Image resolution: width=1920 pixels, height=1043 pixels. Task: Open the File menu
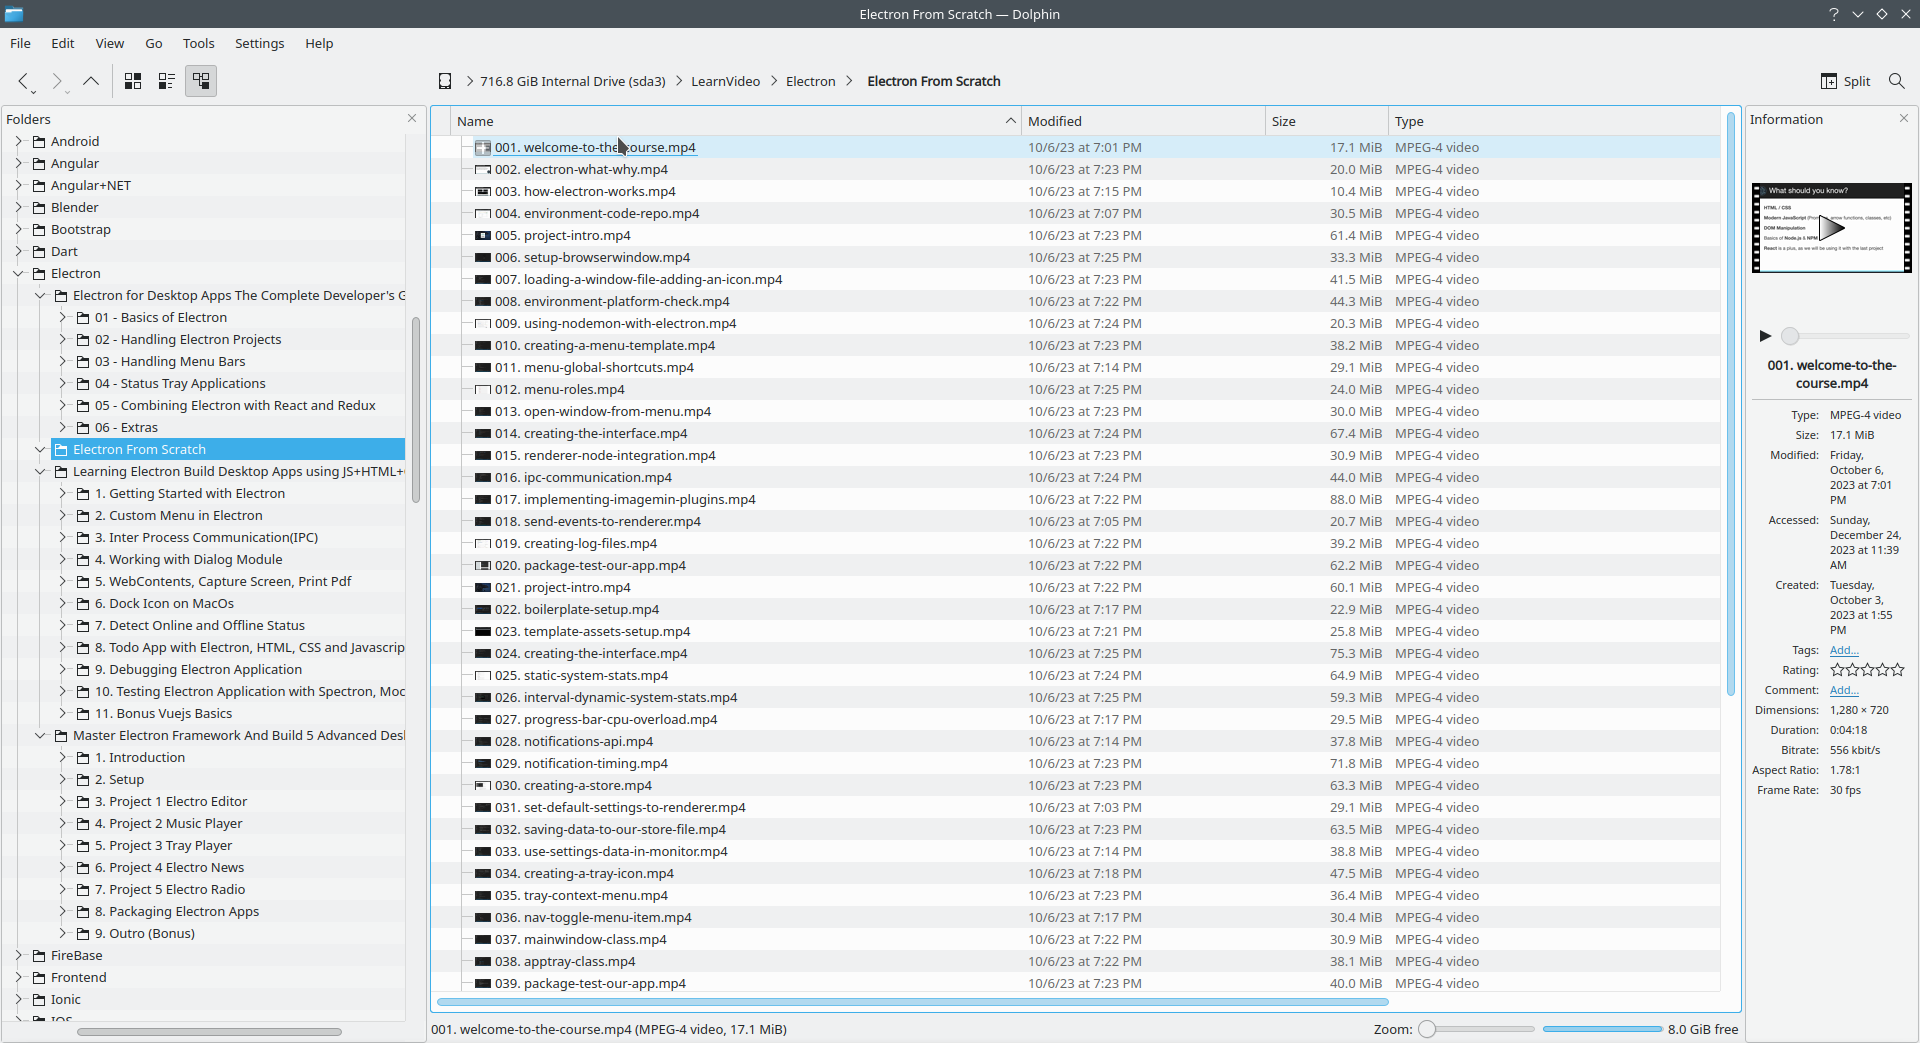pos(20,43)
